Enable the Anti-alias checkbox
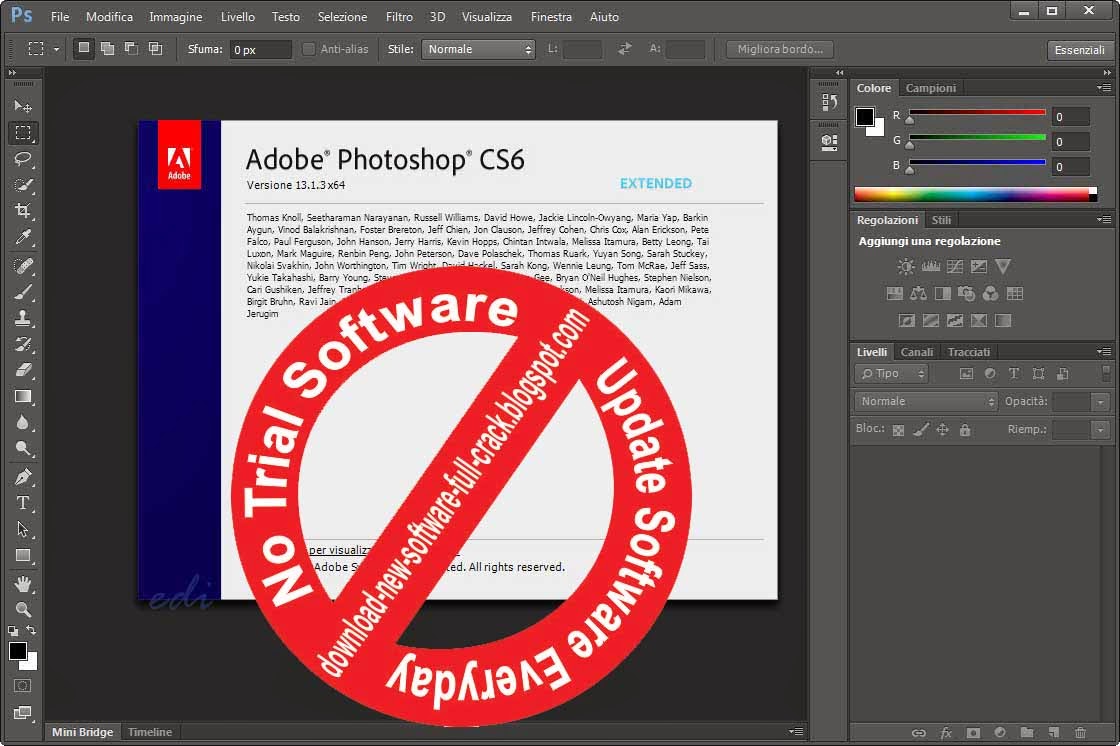 click(x=309, y=49)
